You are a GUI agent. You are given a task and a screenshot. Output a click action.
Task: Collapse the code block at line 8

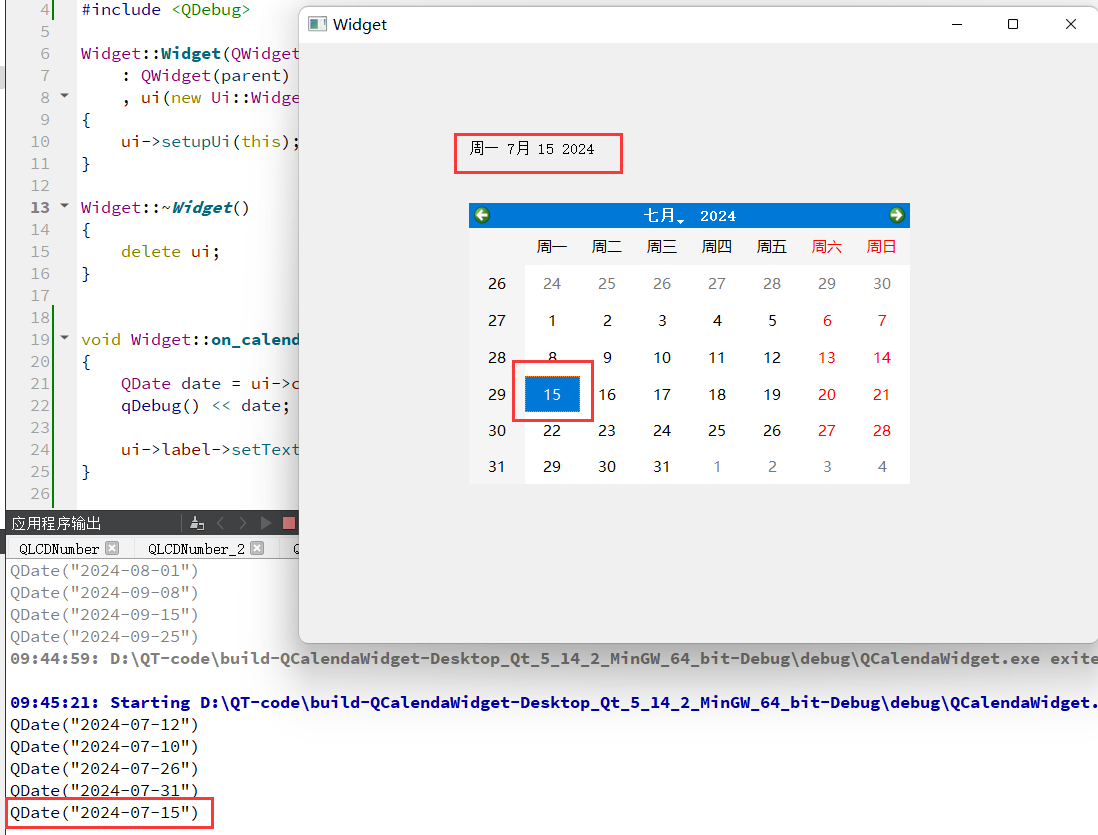(x=64, y=96)
